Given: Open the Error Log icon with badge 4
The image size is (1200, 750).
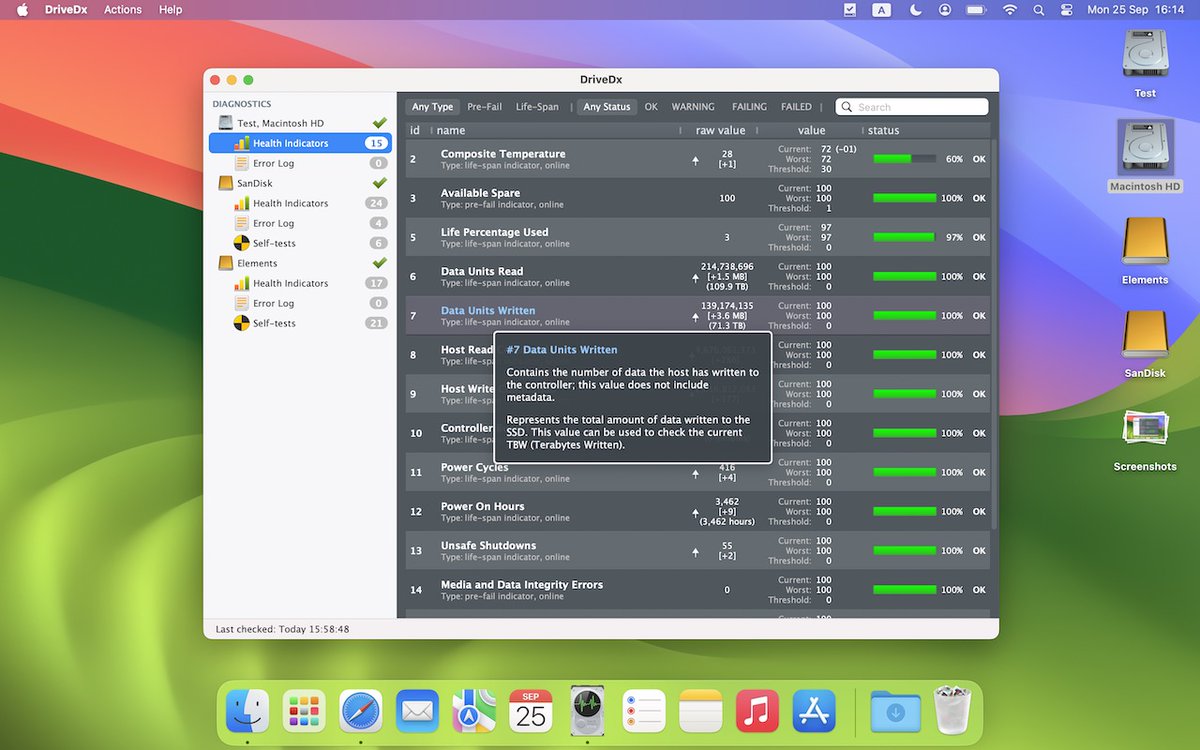Looking at the screenshot, I should [242, 223].
